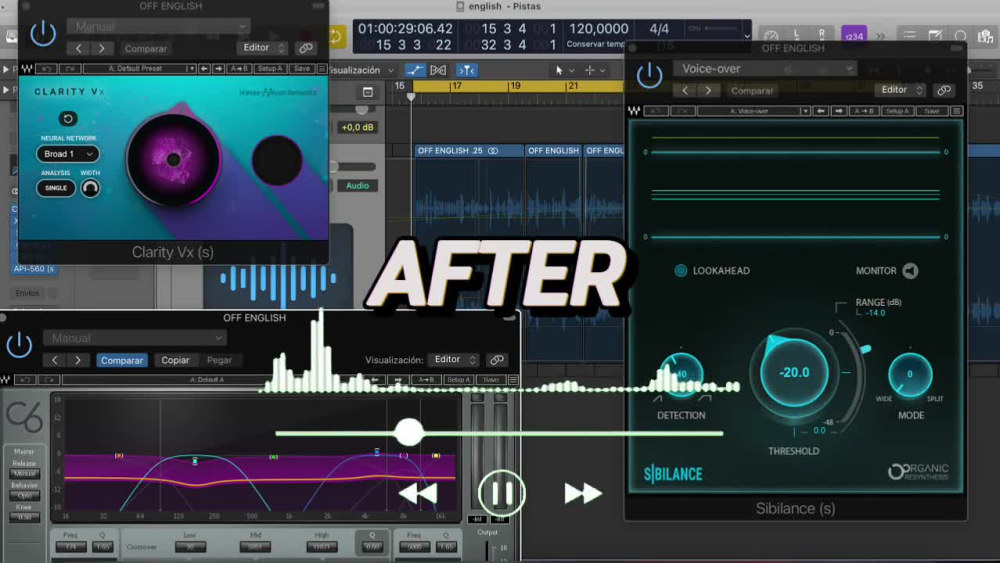Toggle Sibilance plugin power button
Image resolution: width=1000 pixels, height=563 pixels.
pos(649,76)
